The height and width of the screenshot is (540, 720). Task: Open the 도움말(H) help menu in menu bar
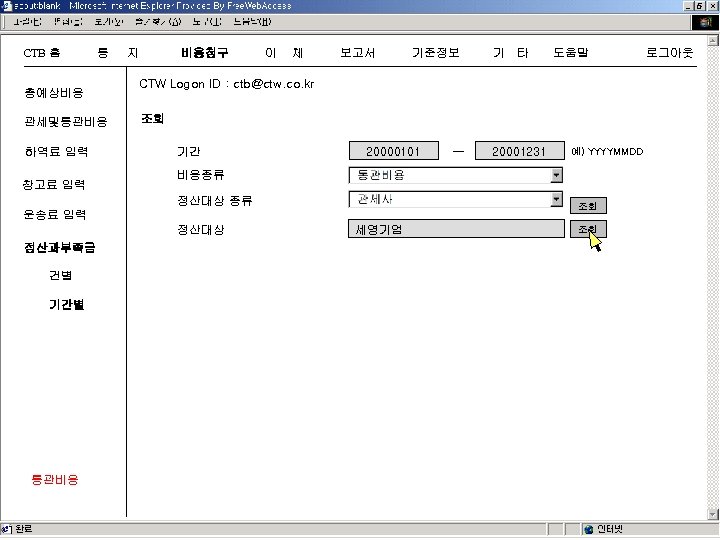coord(252,22)
